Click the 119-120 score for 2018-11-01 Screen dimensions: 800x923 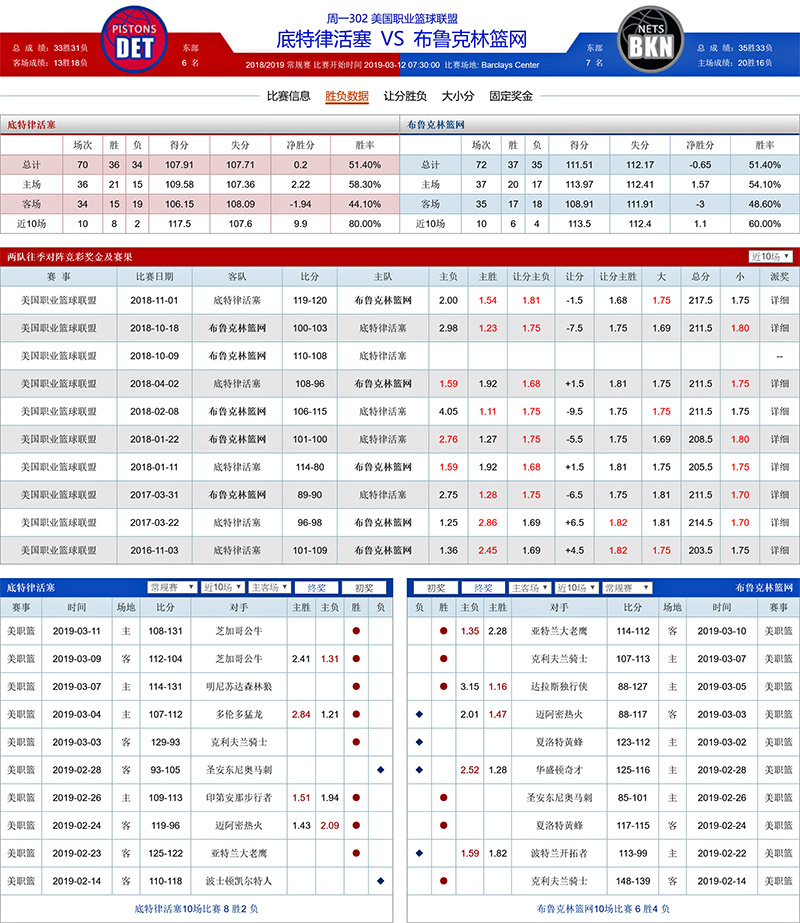click(x=310, y=300)
